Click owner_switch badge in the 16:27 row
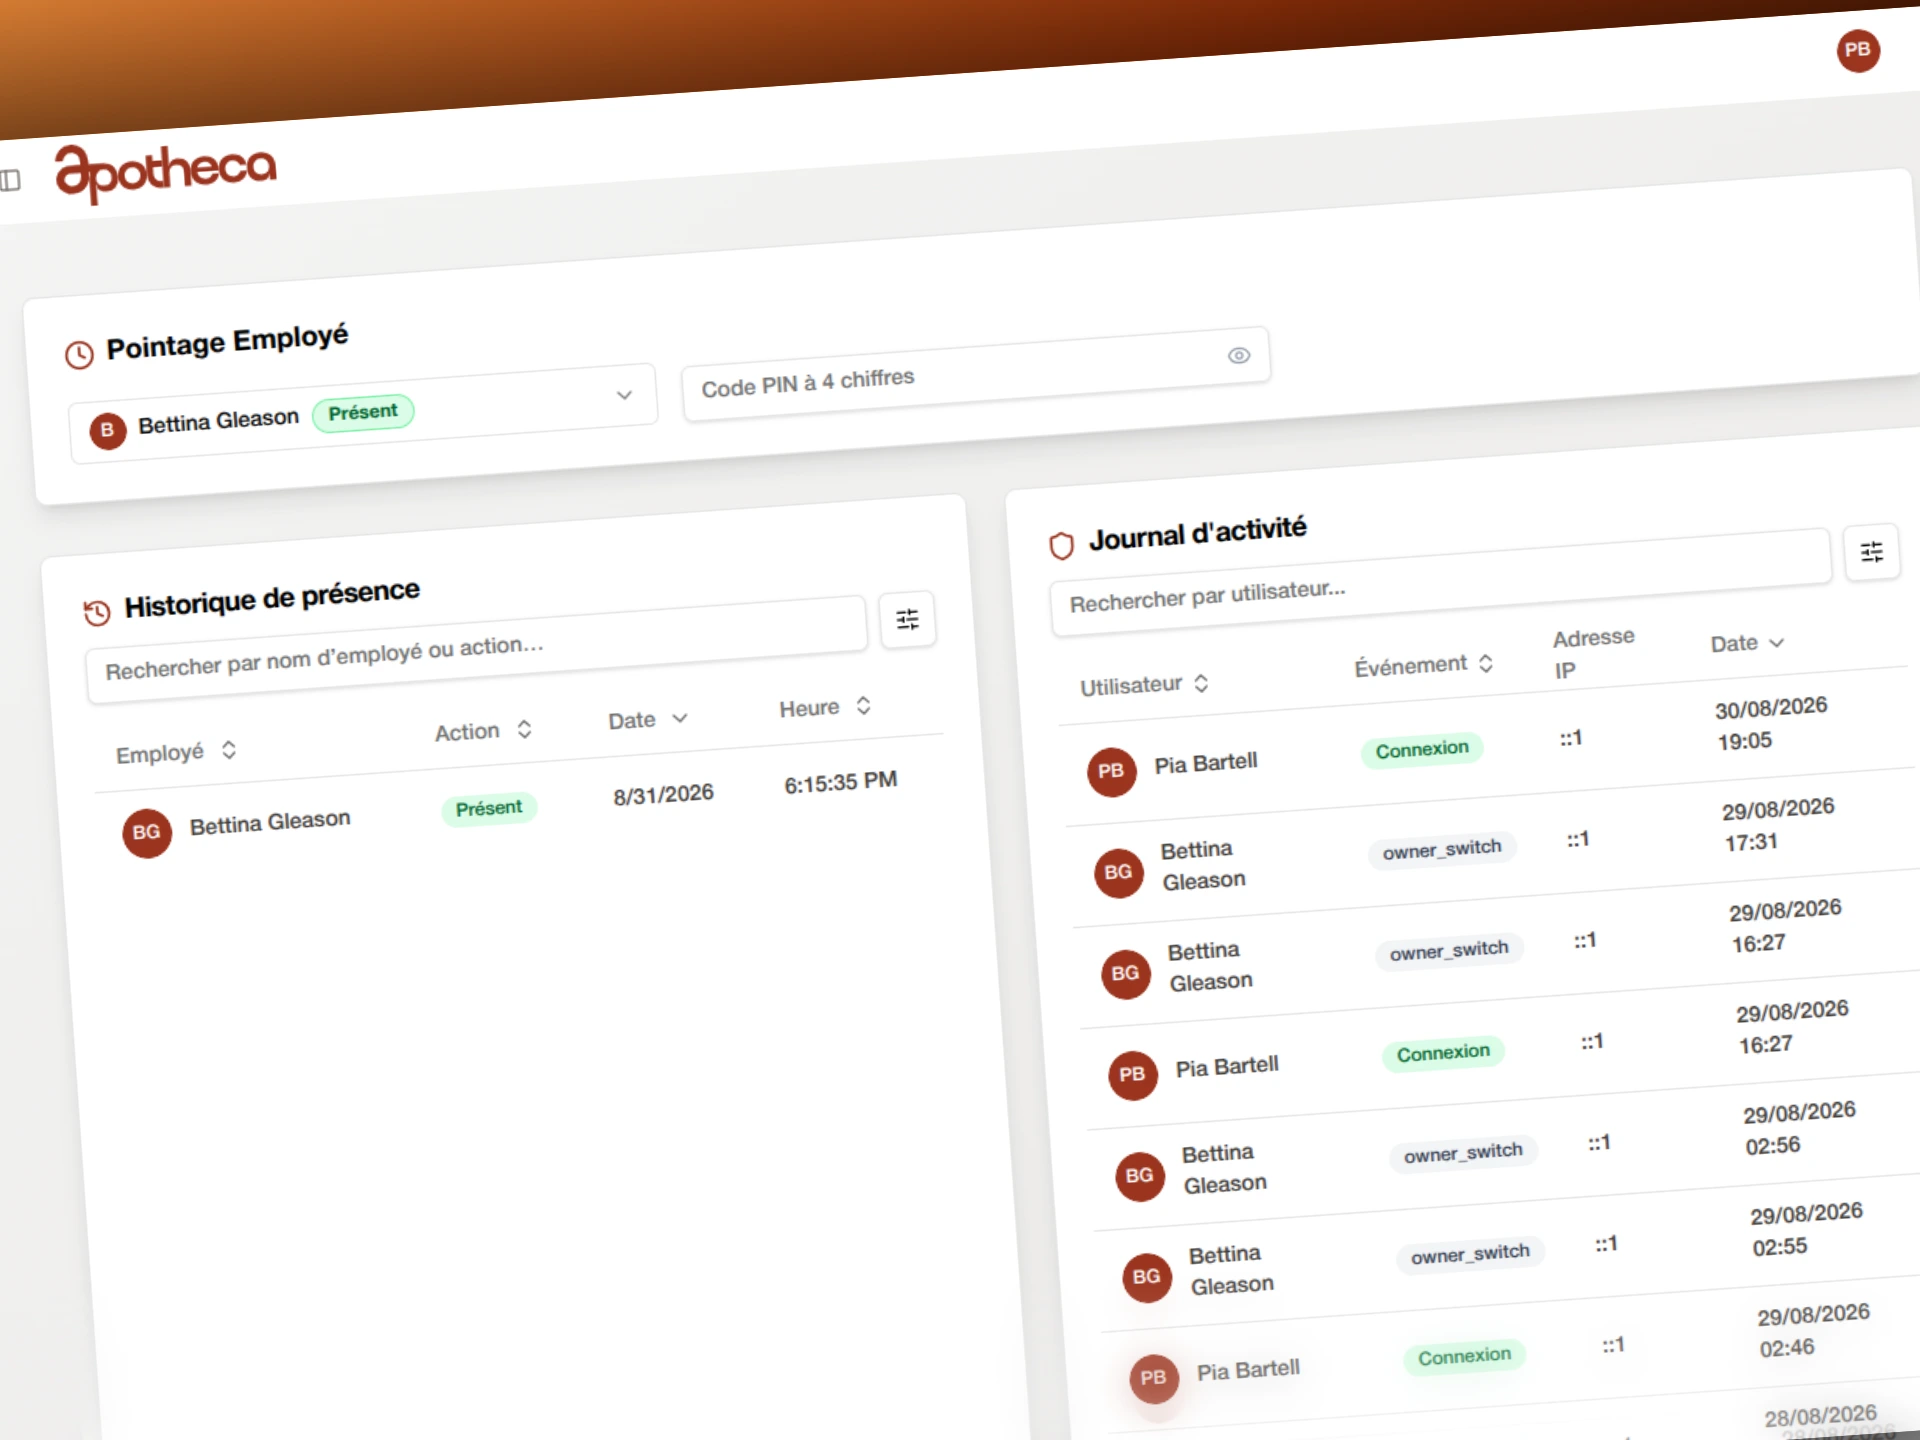1920x1440 pixels. pyautogui.click(x=1449, y=951)
